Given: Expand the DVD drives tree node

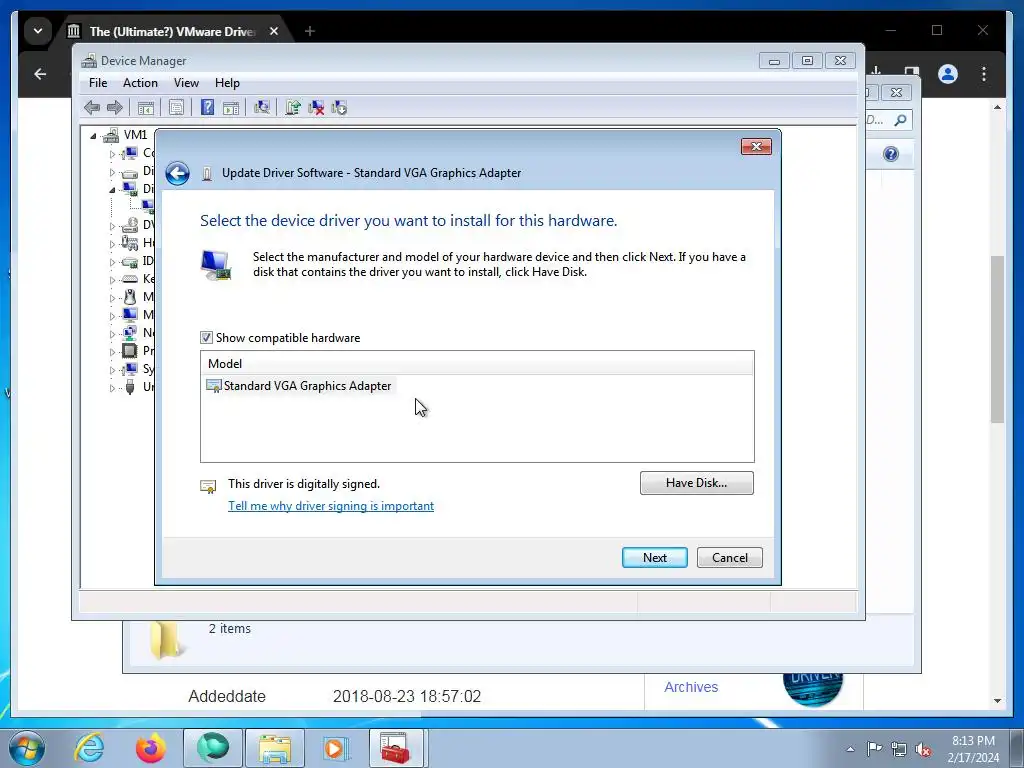Looking at the screenshot, I should (112, 226).
